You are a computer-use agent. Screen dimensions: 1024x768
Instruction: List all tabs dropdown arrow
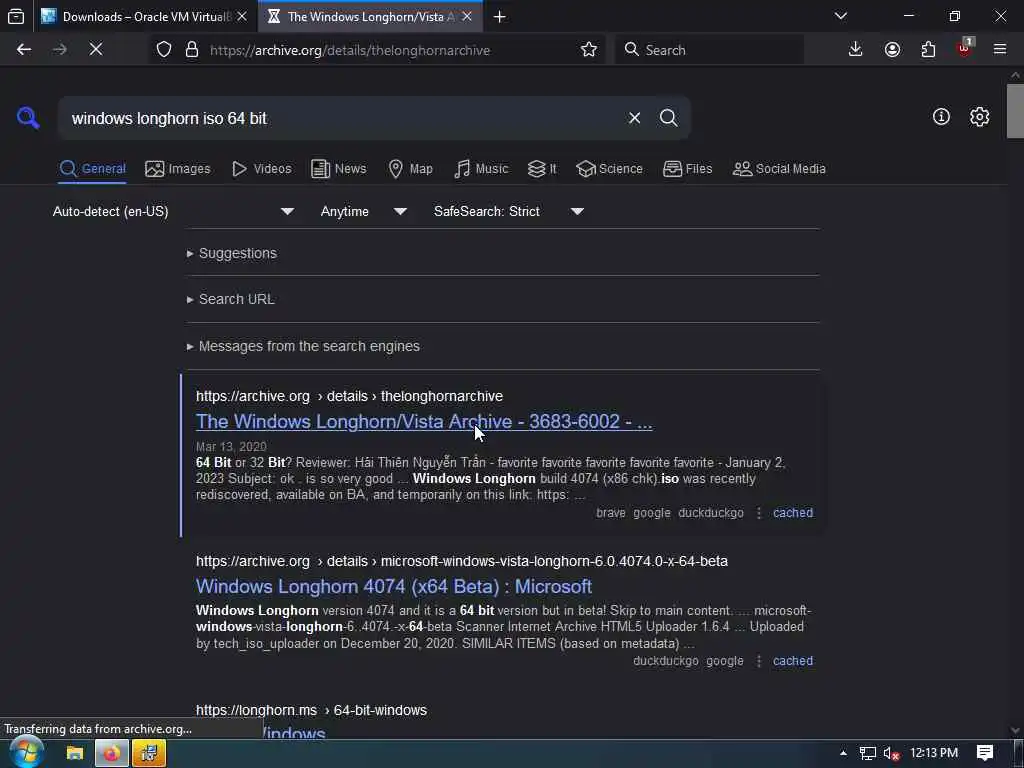pos(841,16)
